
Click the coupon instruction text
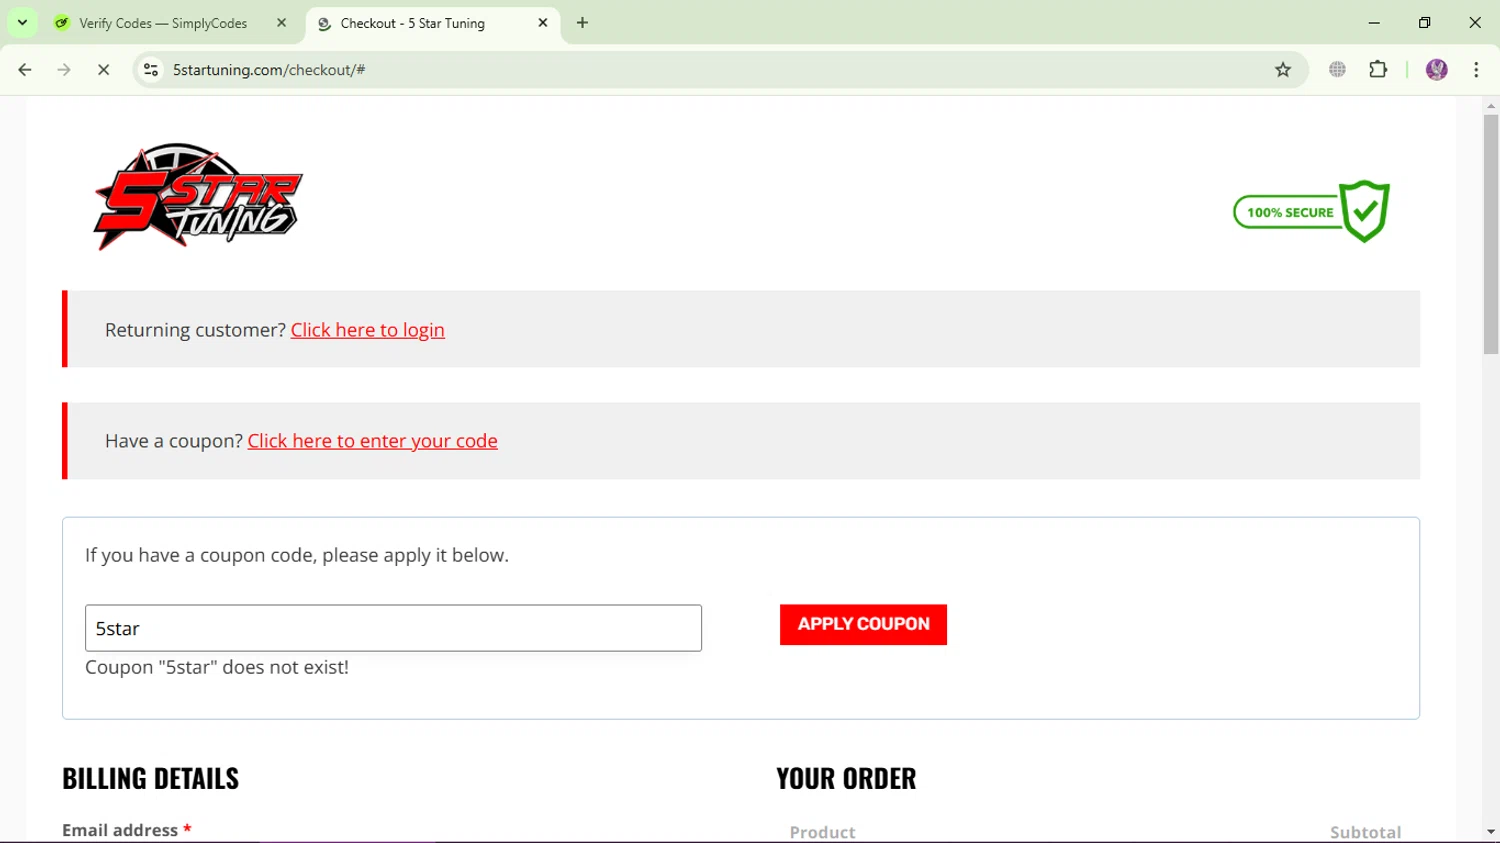[x=297, y=555]
